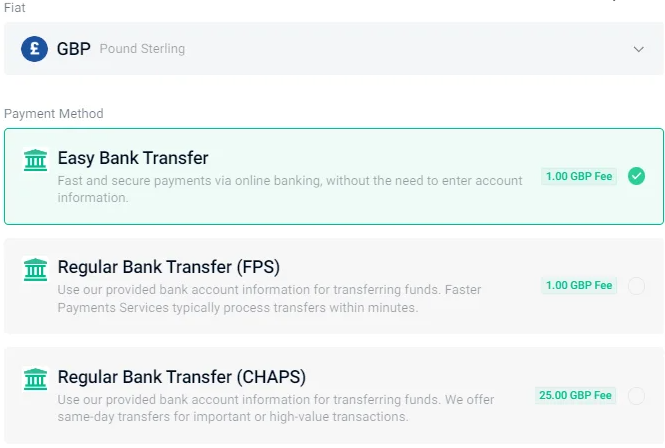This screenshot has height=448, width=665.
Task: Expand the fiat currency chevron arrow
Action: point(638,49)
